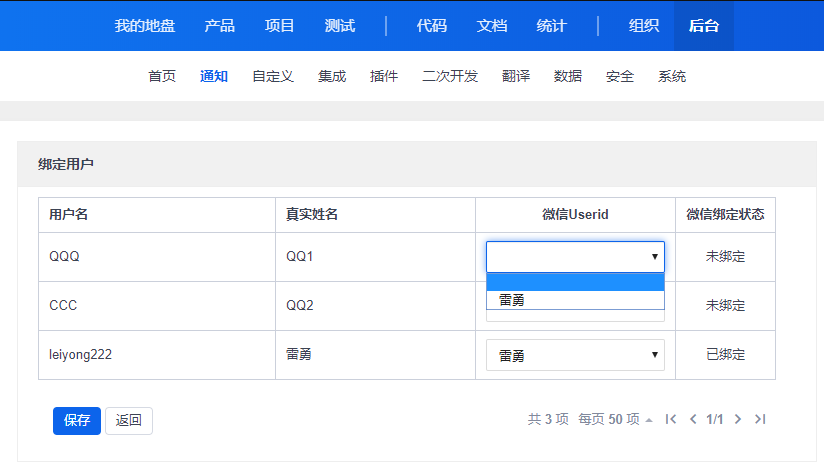Click the next page arrow icon
This screenshot has height=475, width=824.
click(738, 420)
